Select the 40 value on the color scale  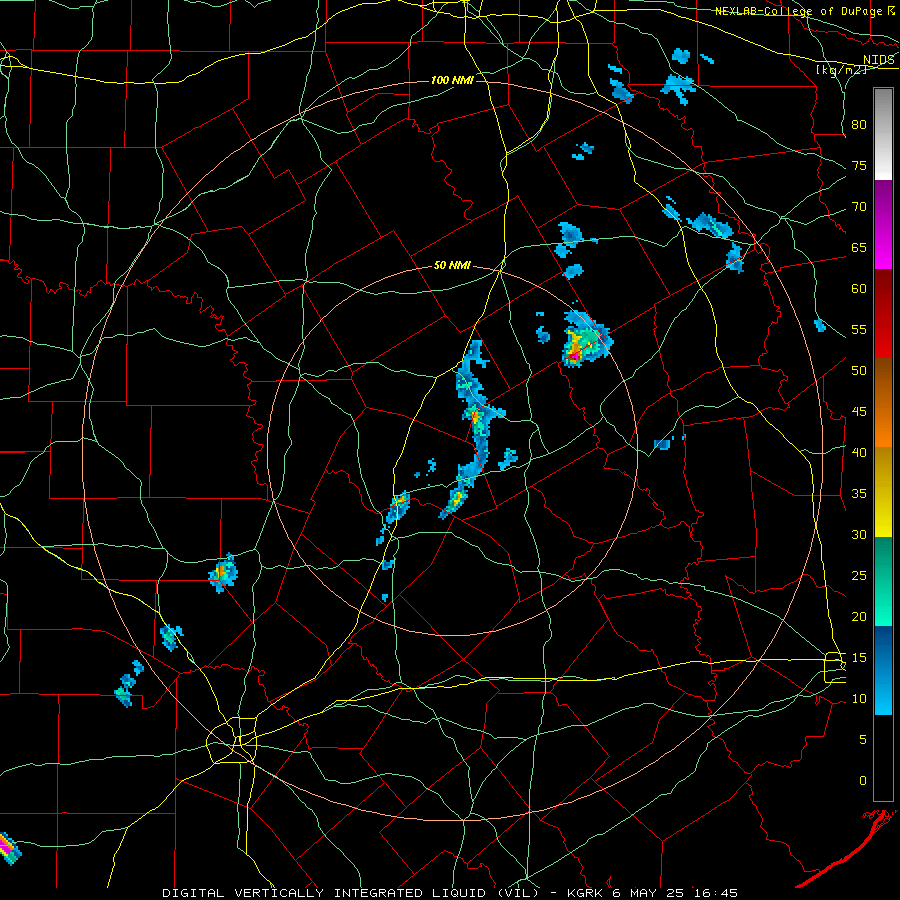click(859, 452)
